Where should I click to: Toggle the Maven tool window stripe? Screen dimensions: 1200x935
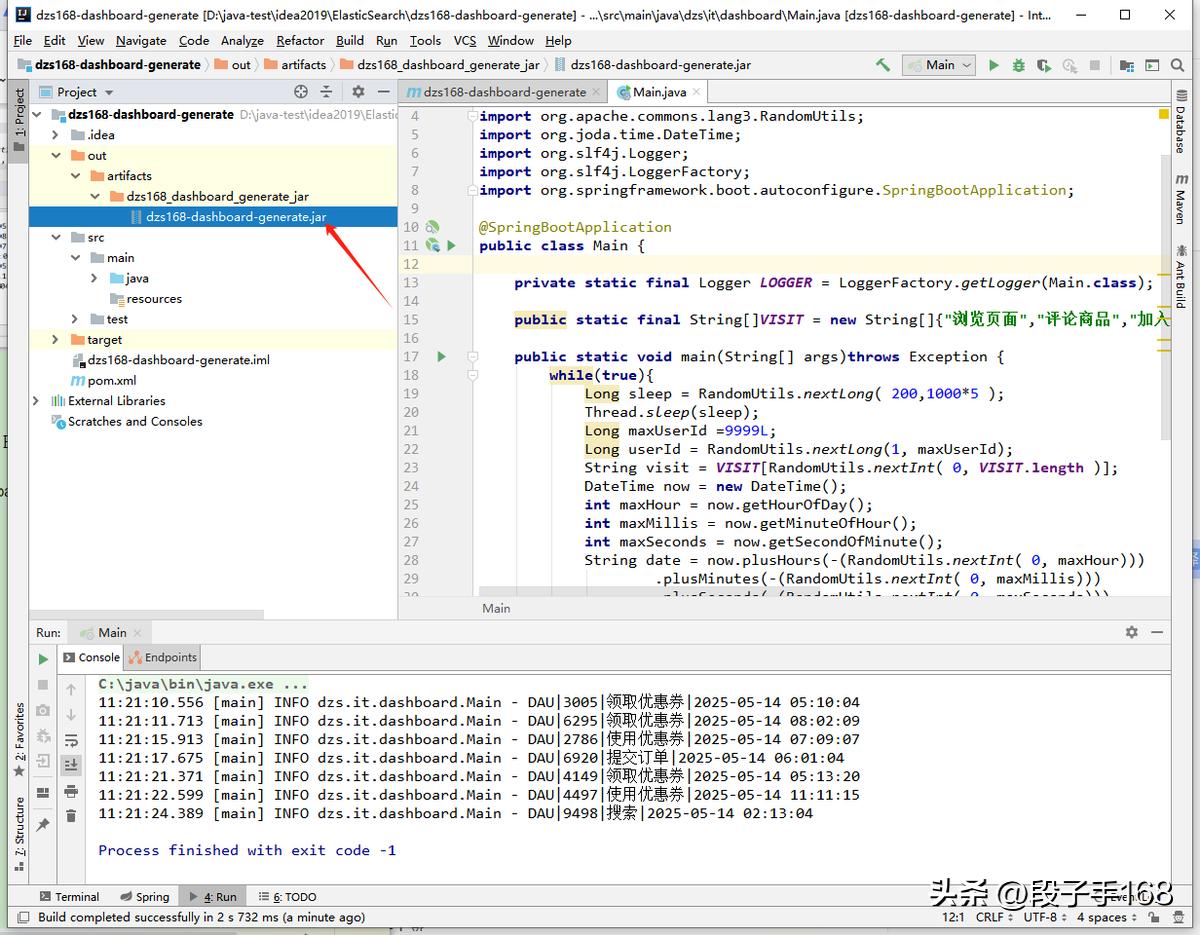click(1181, 199)
